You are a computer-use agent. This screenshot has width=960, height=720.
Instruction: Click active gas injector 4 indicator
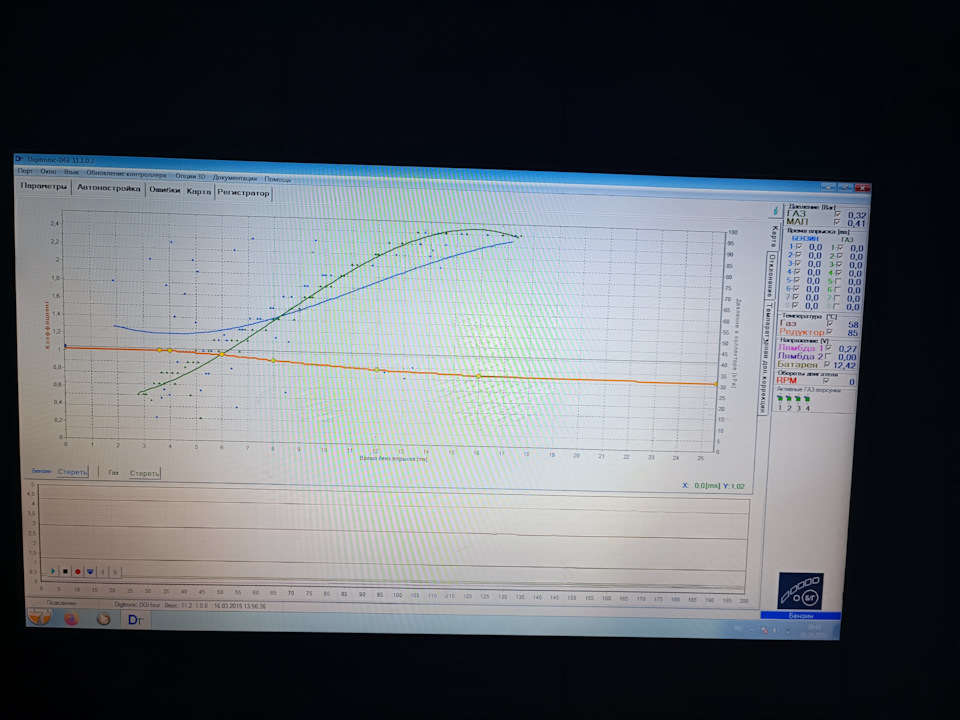click(x=807, y=399)
